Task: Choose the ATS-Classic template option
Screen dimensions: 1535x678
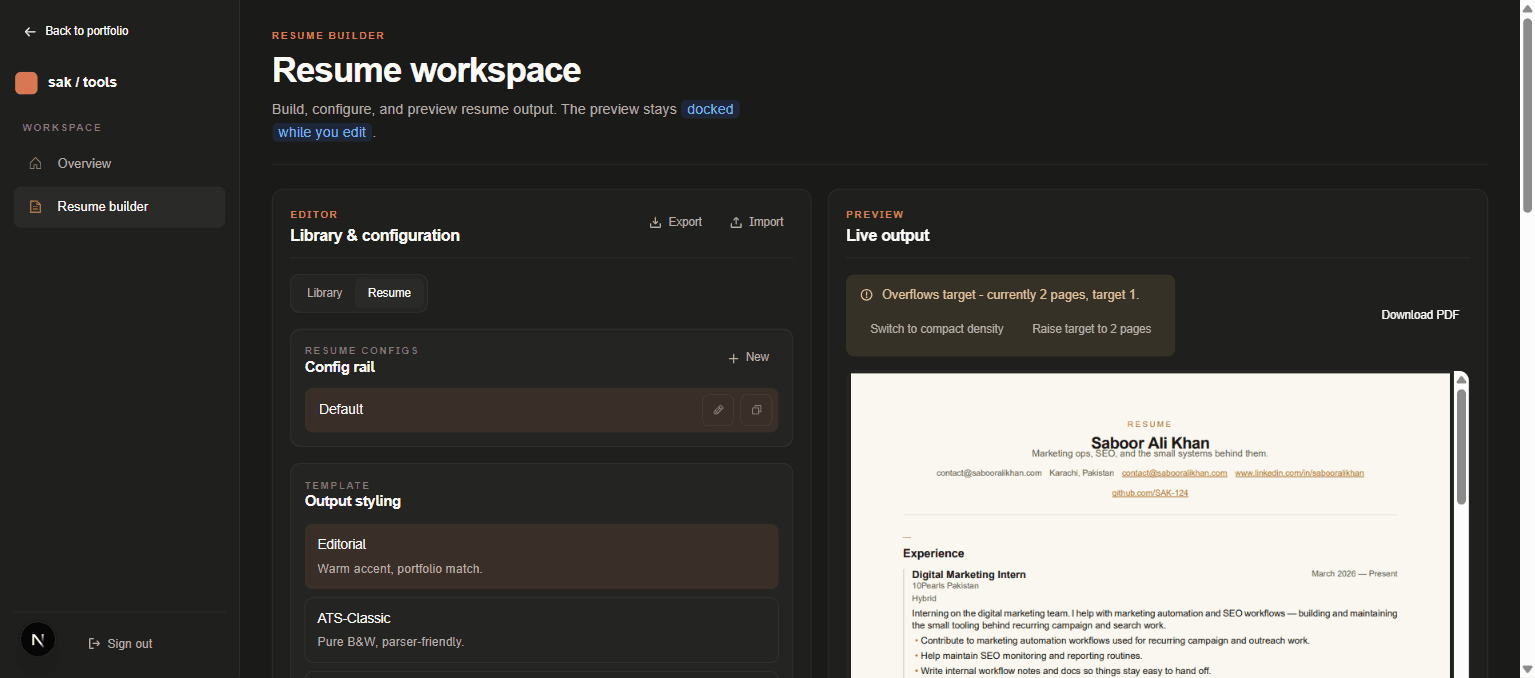Action: pos(541,629)
